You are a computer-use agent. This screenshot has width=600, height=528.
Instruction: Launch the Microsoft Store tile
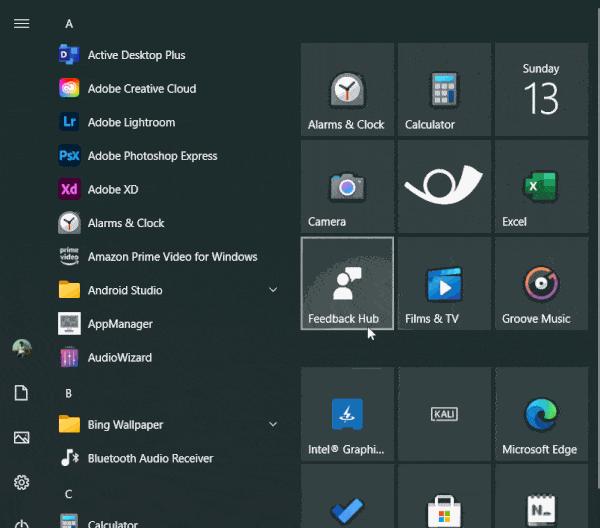444,497
